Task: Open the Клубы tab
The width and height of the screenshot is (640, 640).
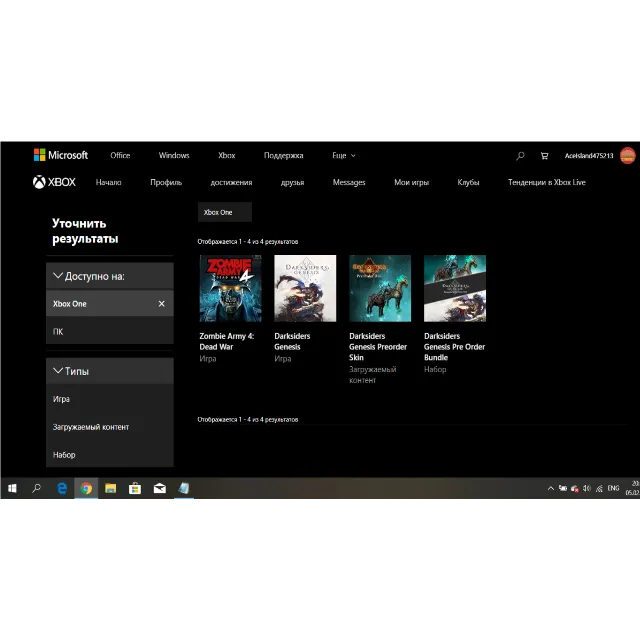Action: point(468,182)
